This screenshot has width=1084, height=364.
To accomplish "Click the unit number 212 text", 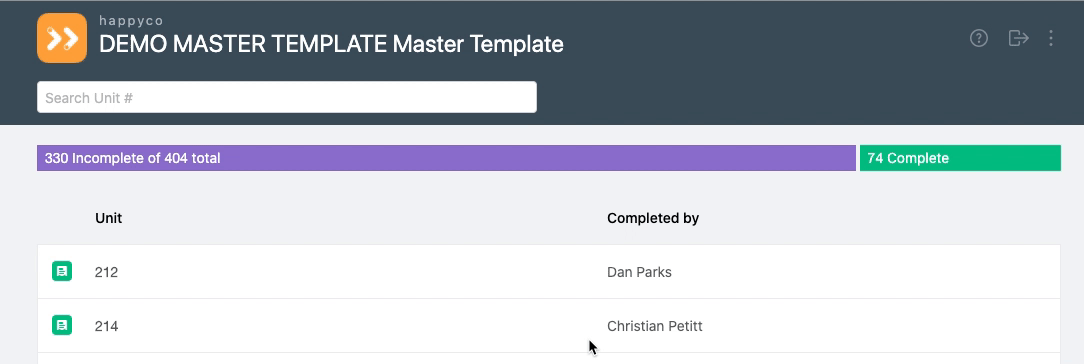I will [106, 272].
